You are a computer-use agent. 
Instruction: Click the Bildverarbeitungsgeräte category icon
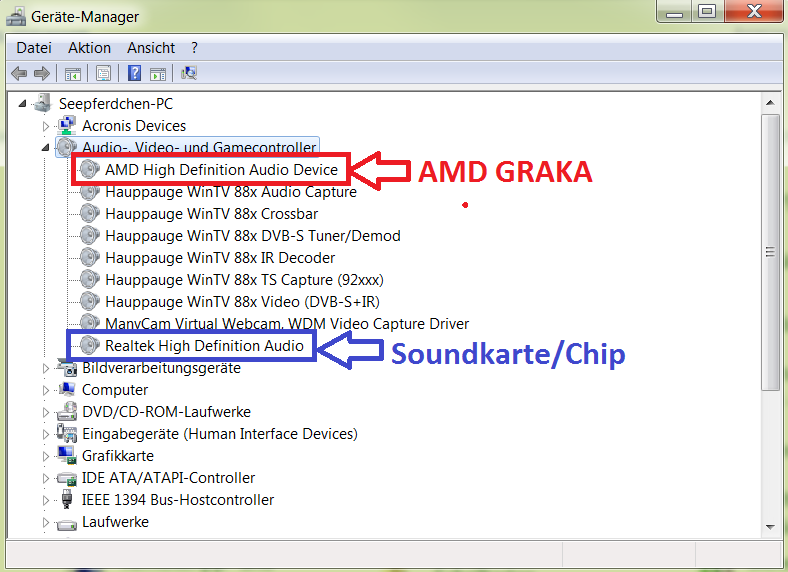pos(66,368)
